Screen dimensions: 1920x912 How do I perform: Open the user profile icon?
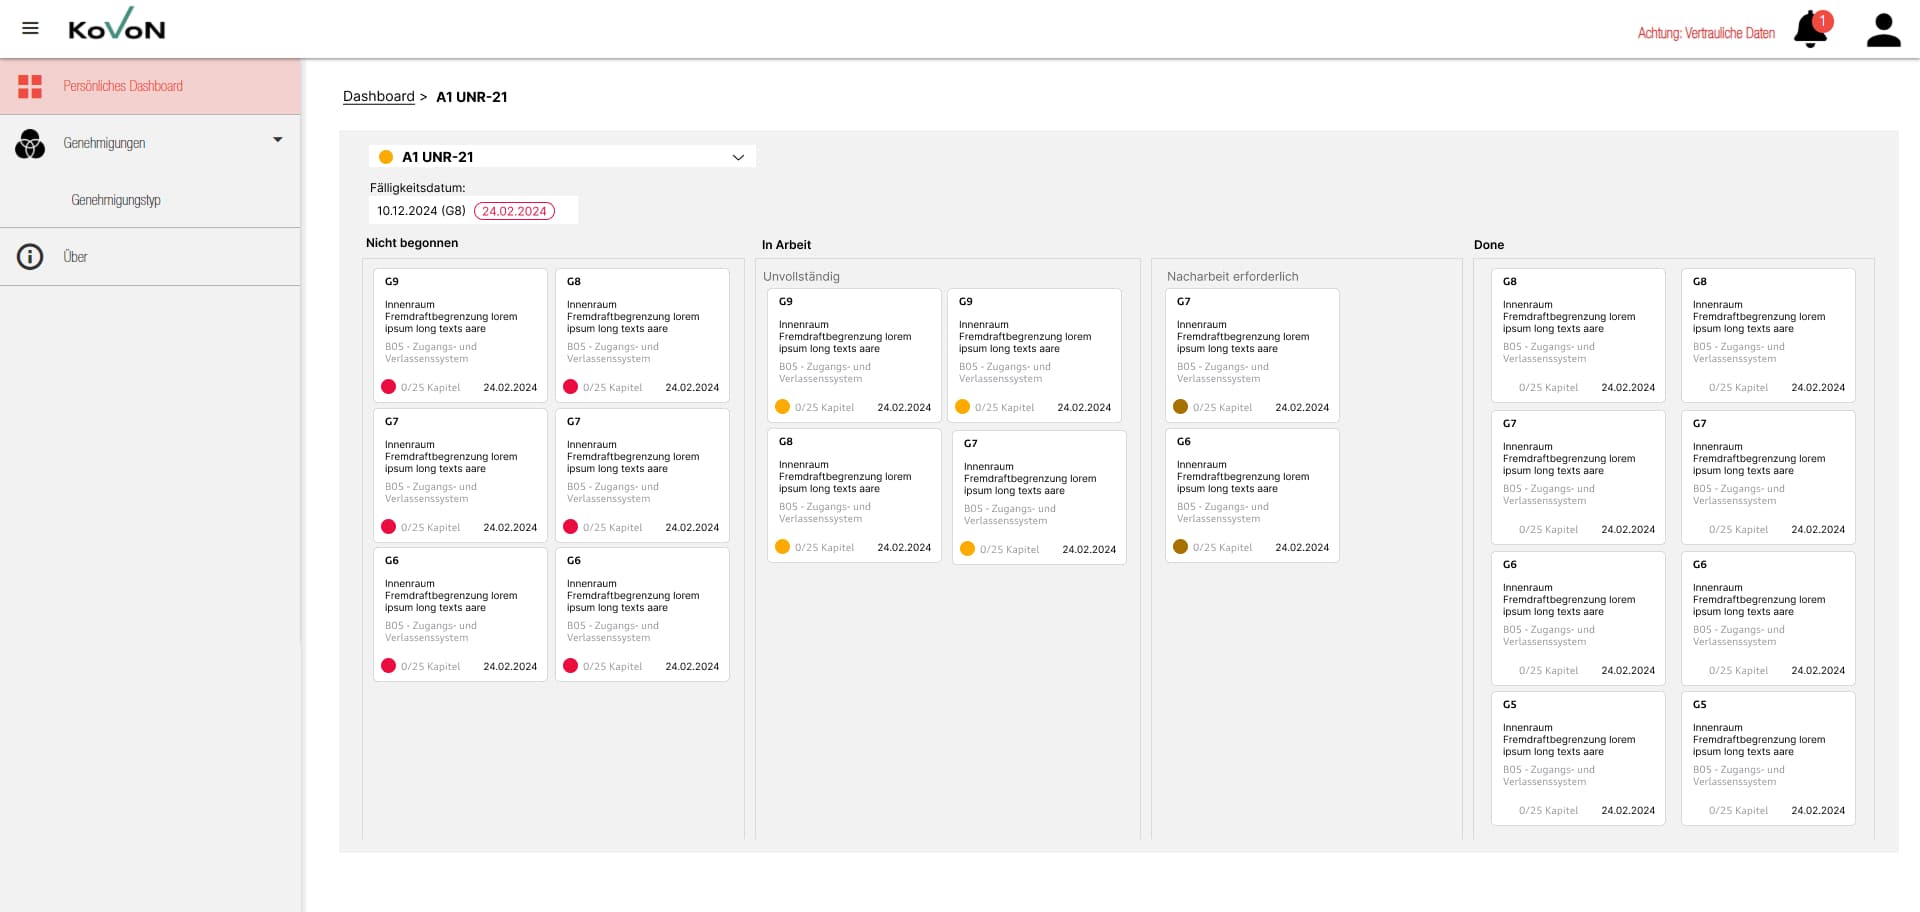click(1883, 30)
